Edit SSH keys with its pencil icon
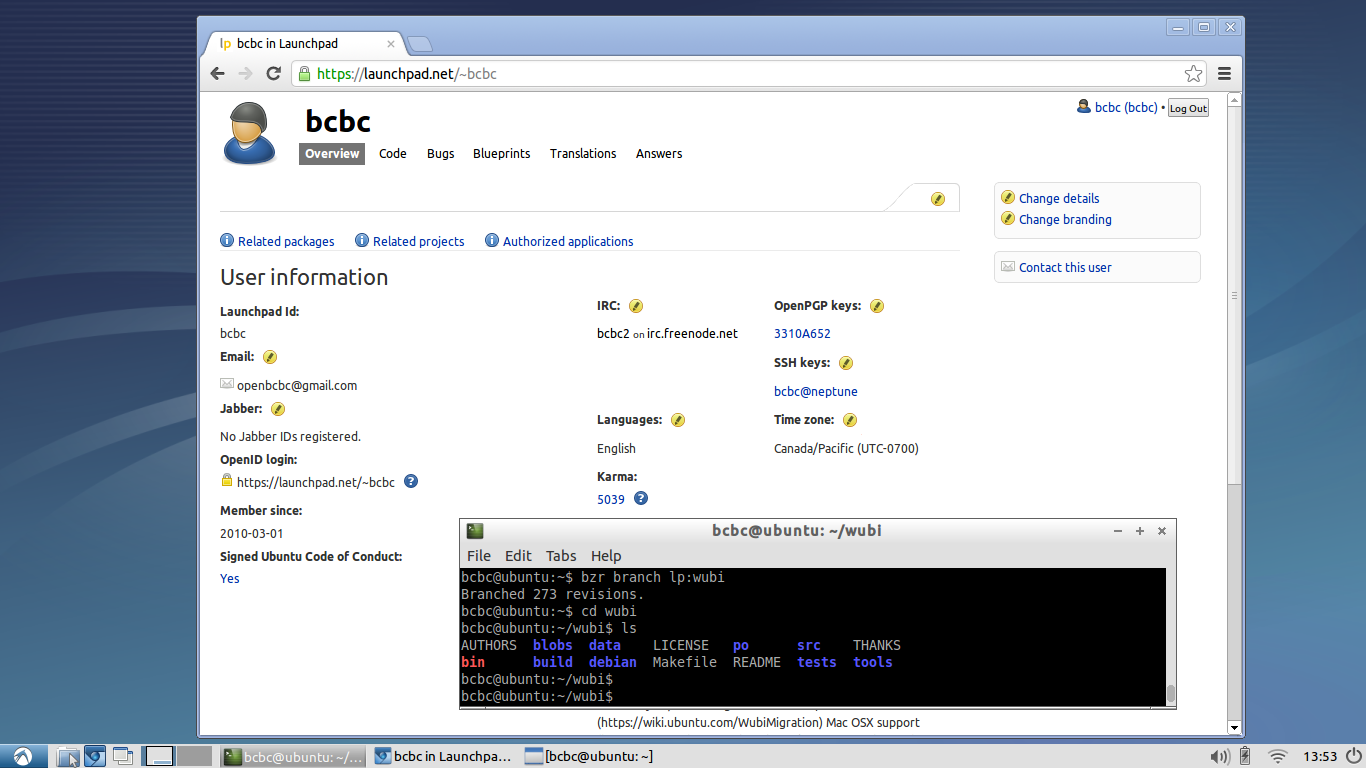The height and width of the screenshot is (768, 1366). (x=846, y=363)
